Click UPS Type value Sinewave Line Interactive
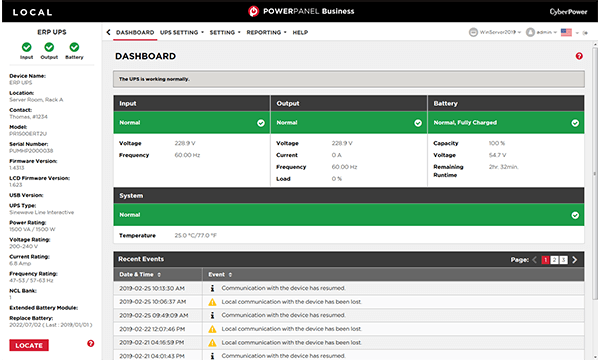600x360 pixels. click(x=42, y=212)
